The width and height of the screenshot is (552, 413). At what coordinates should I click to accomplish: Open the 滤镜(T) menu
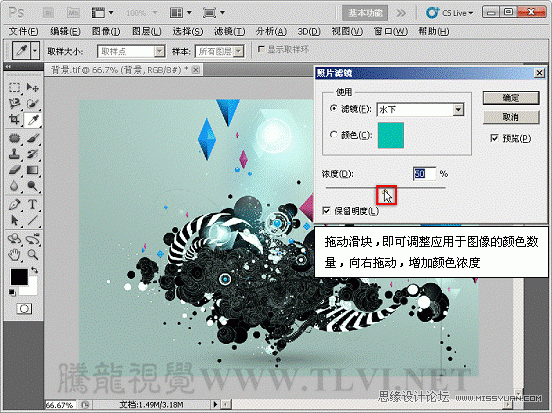pyautogui.click(x=230, y=31)
